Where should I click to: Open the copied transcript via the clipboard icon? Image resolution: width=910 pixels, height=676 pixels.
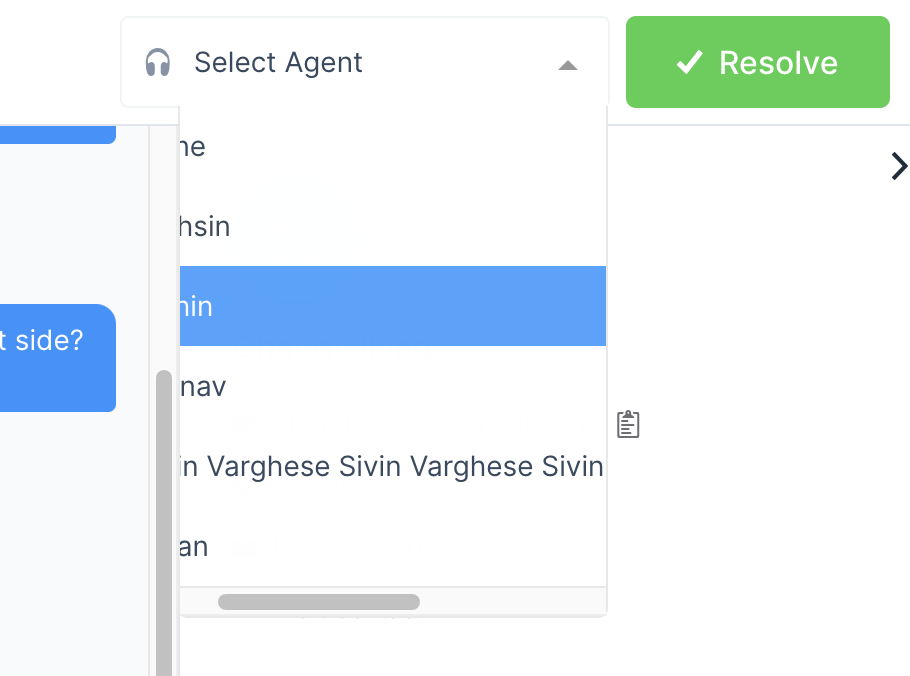click(x=628, y=424)
